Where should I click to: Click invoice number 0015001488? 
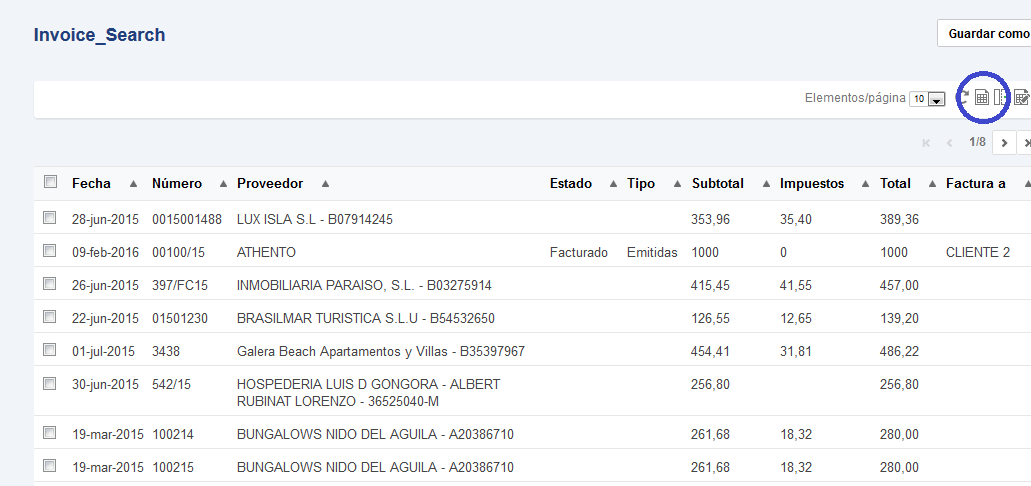[x=187, y=220]
